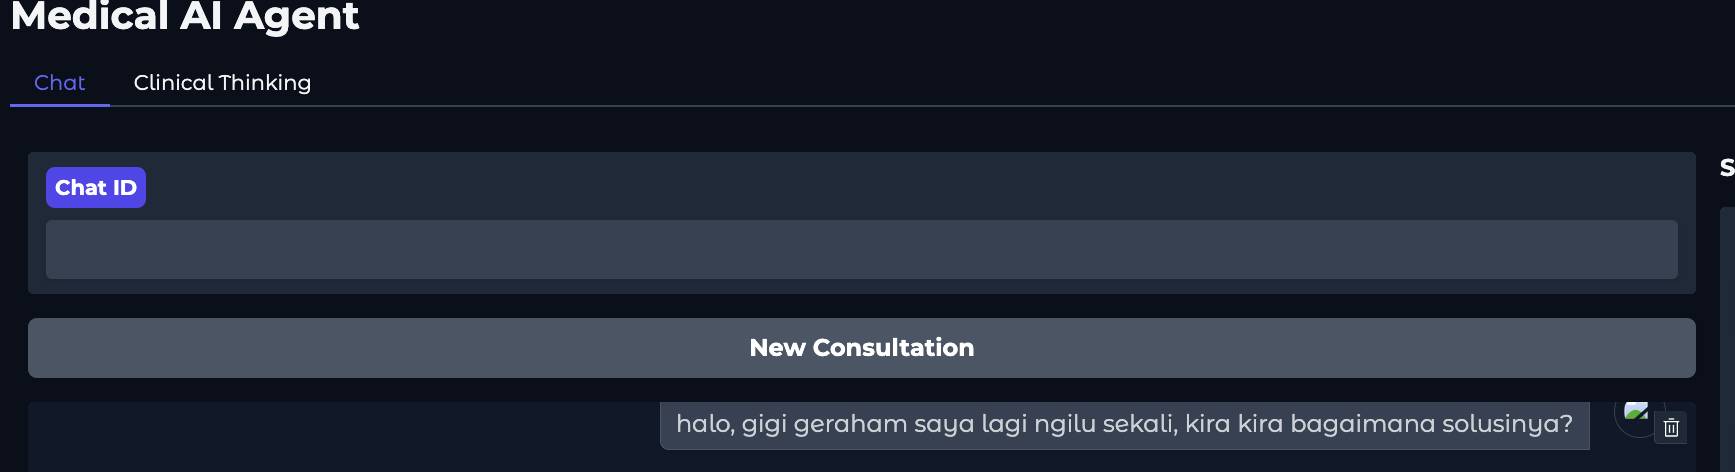Open the Clinical Thinking view

pos(222,83)
